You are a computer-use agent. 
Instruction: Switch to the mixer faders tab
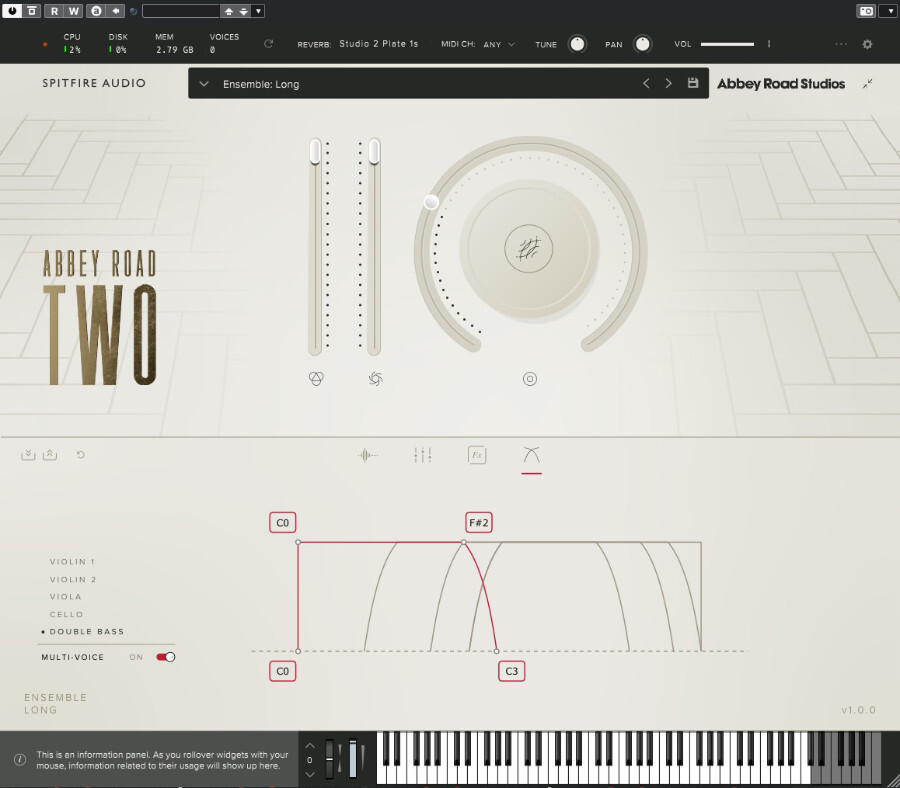click(422, 455)
